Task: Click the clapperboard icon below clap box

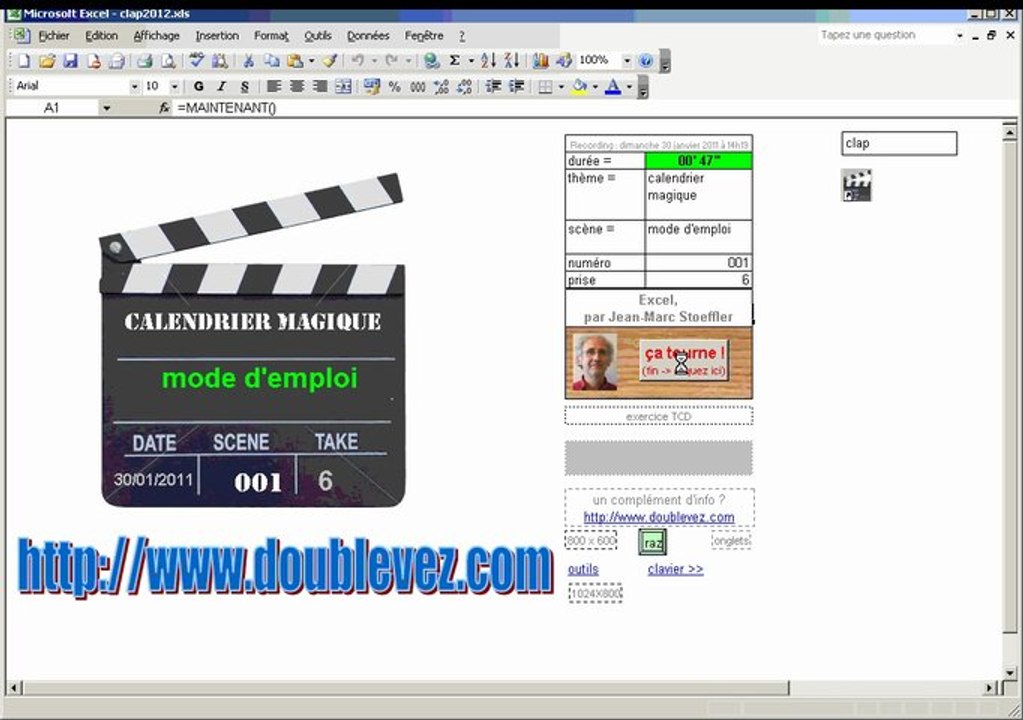Action: pyautogui.click(x=856, y=185)
